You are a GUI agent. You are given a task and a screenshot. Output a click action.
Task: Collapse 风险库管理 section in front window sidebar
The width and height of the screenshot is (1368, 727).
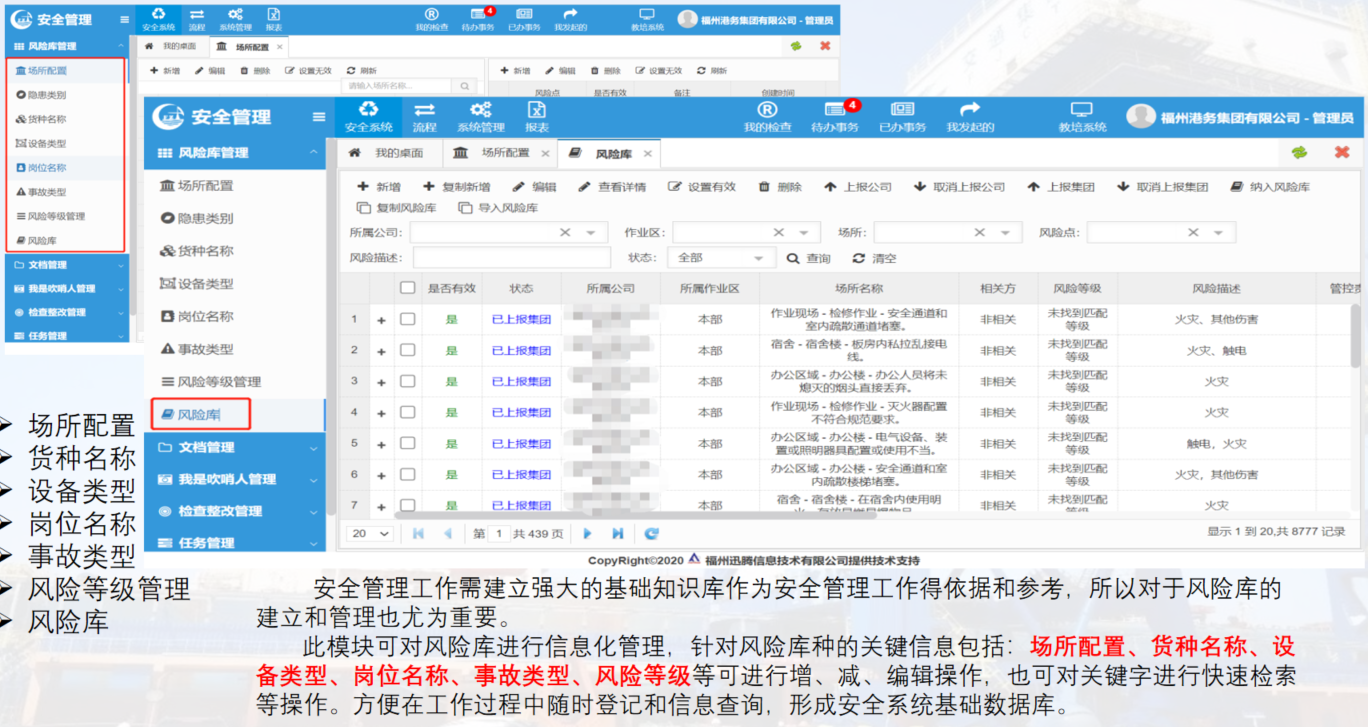pos(235,153)
